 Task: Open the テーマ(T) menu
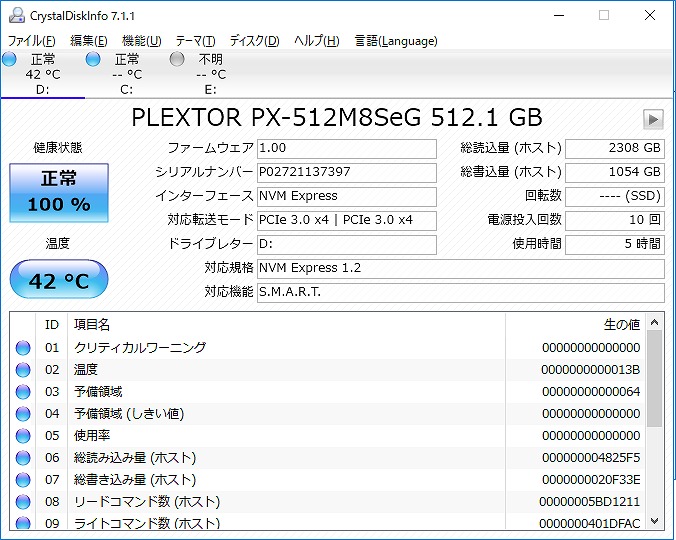click(195, 41)
